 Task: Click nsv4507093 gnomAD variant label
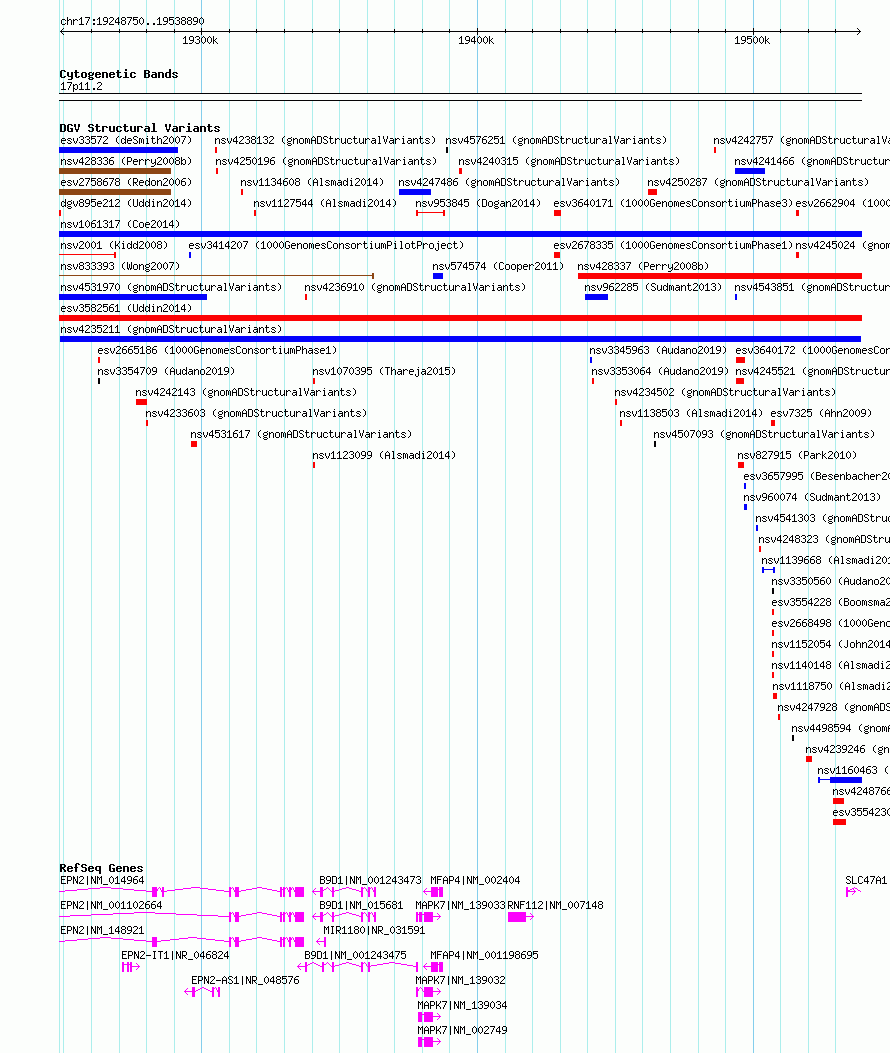764,434
